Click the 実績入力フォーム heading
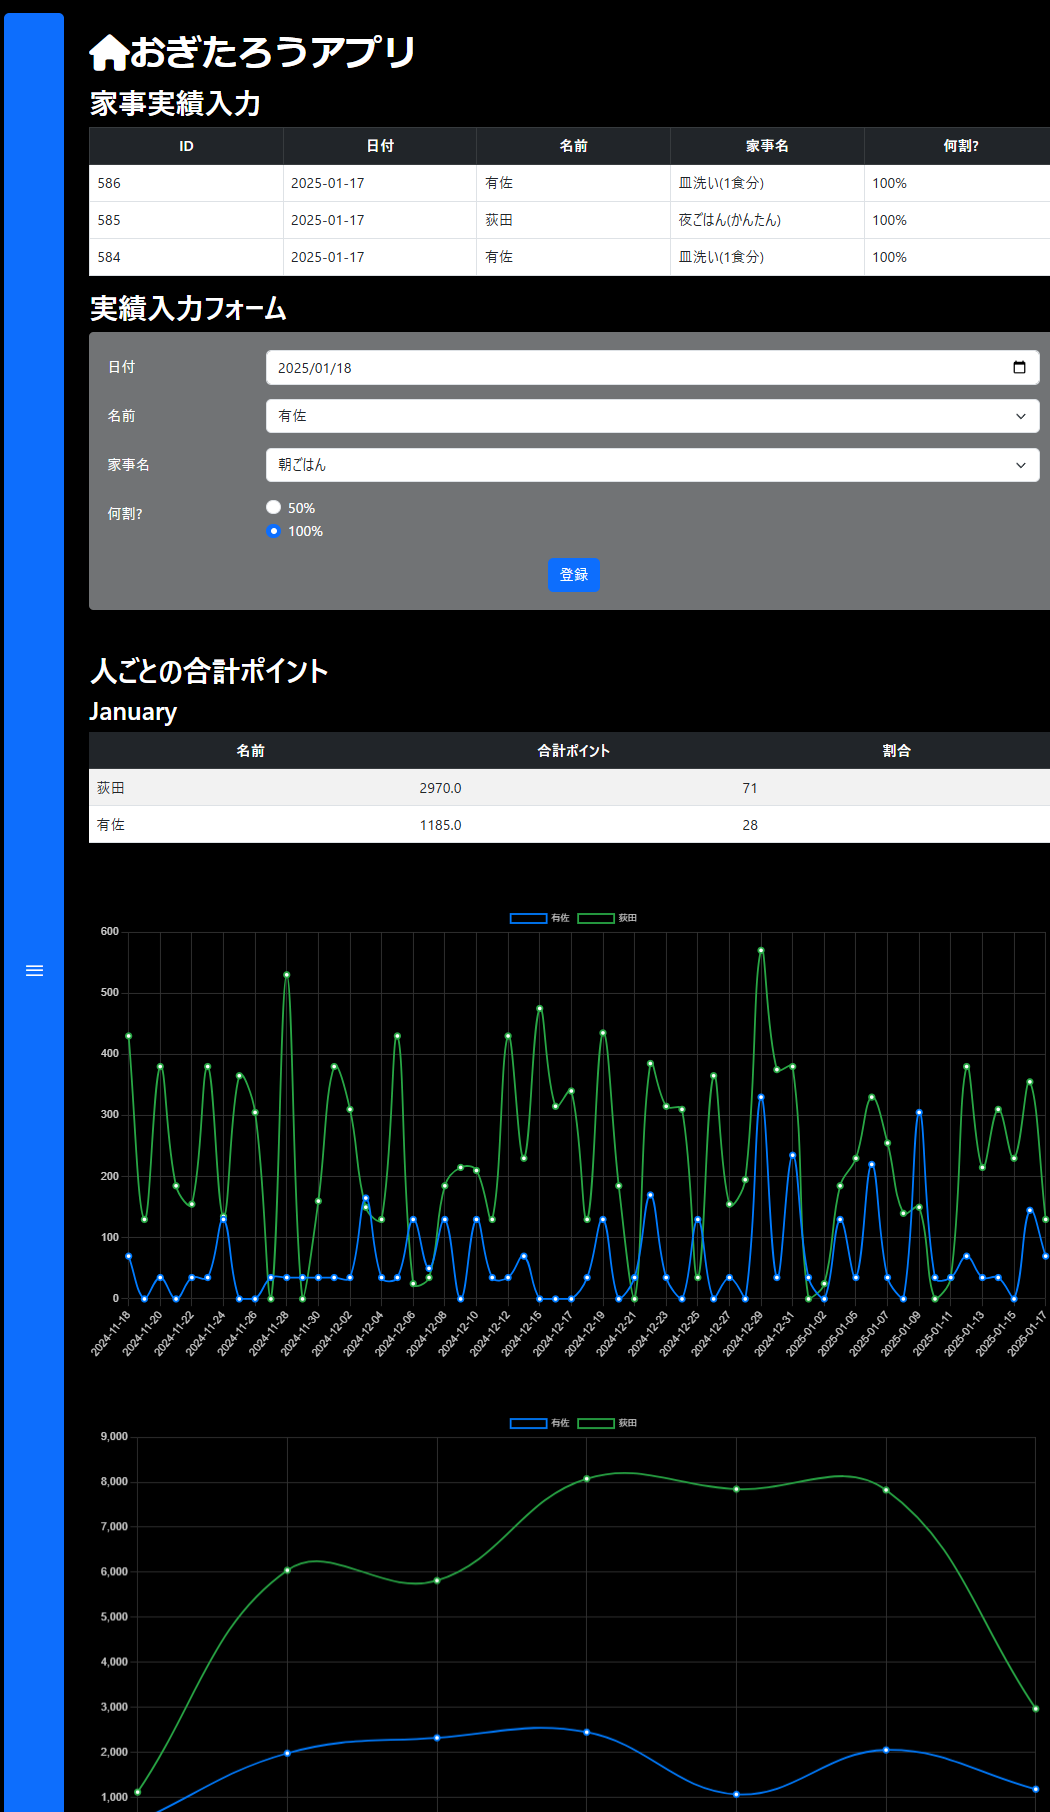Image resolution: width=1050 pixels, height=1812 pixels. click(x=188, y=308)
